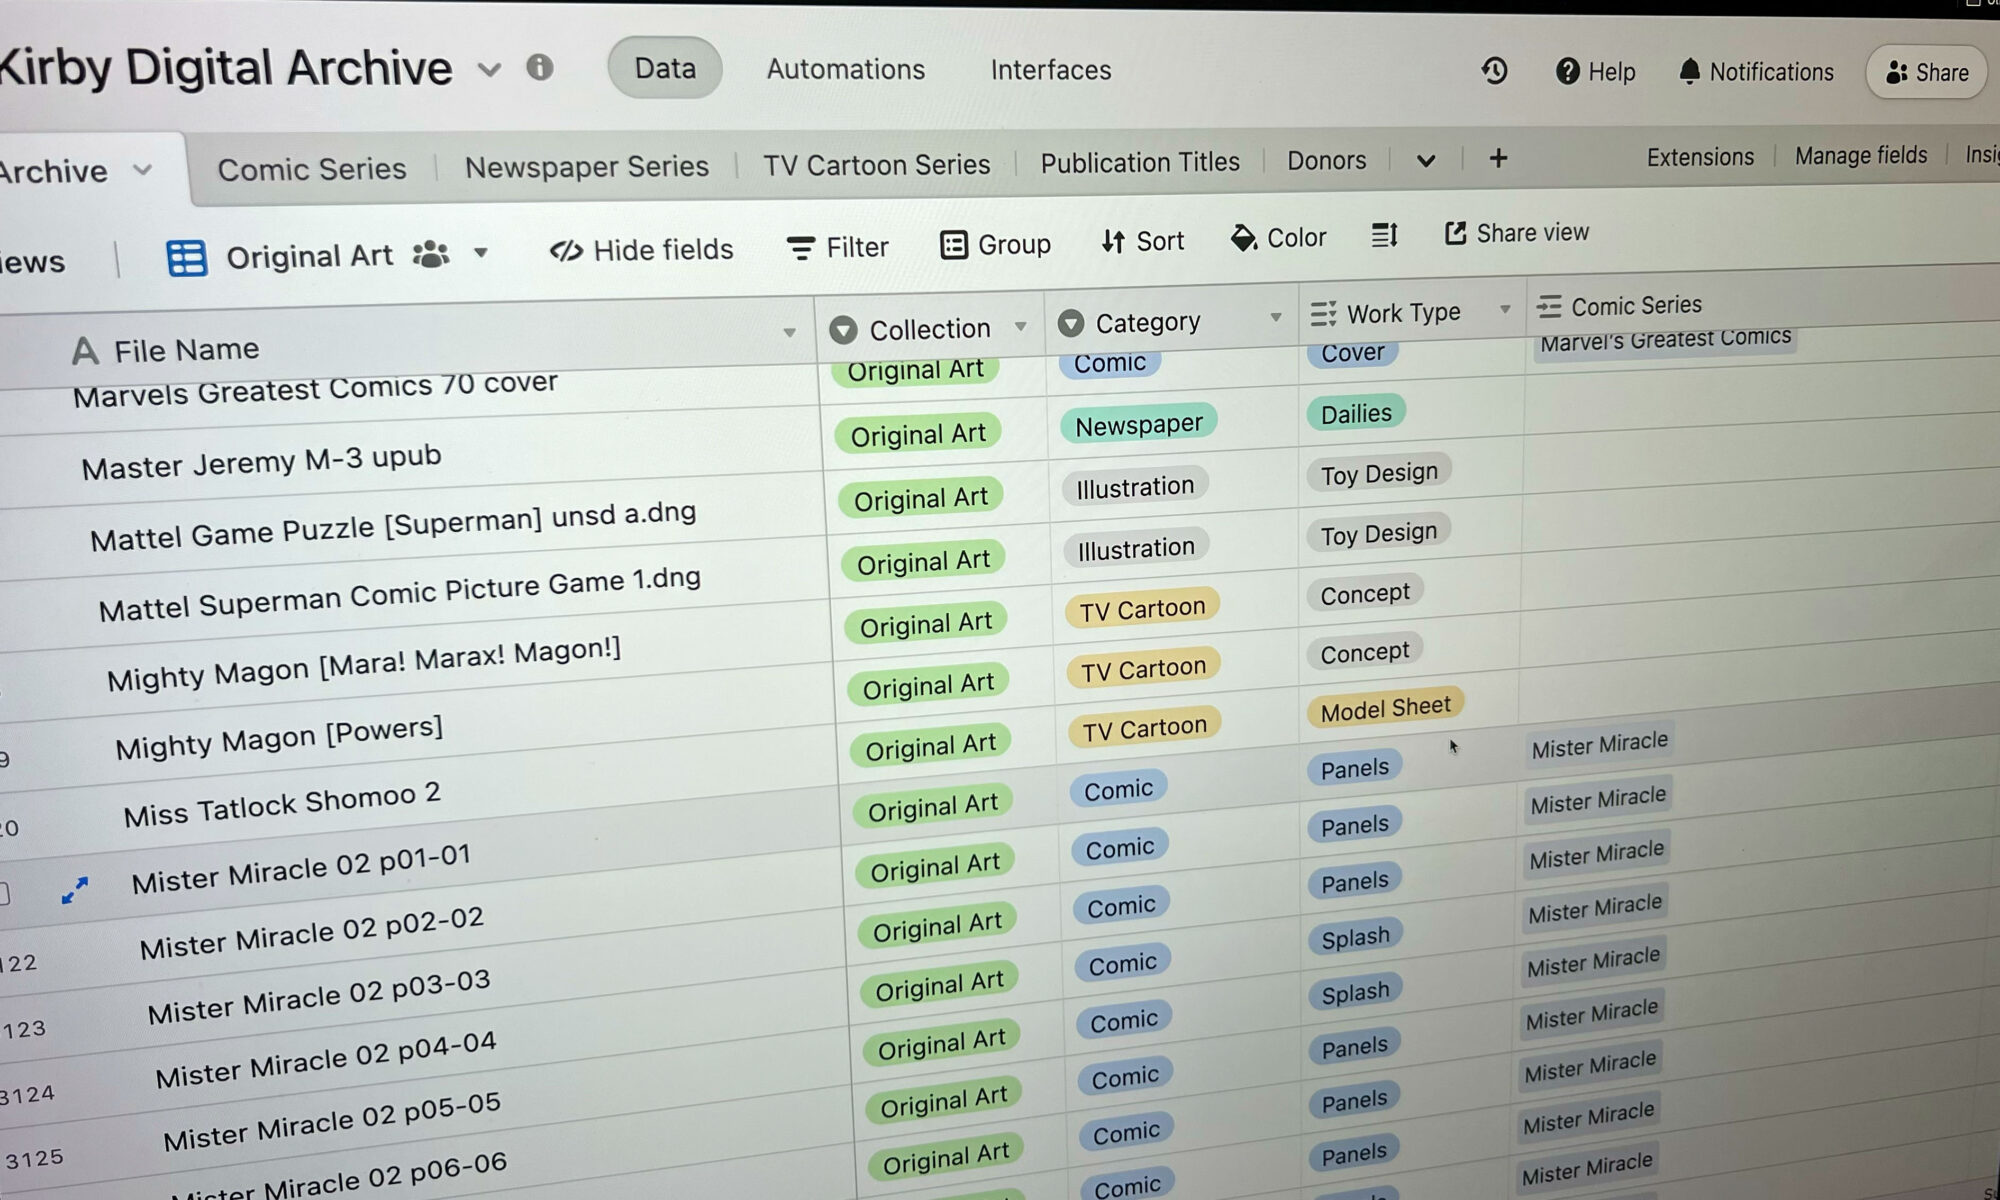Open the Sort menu
The height and width of the screenshot is (1200, 2000).
1142,241
